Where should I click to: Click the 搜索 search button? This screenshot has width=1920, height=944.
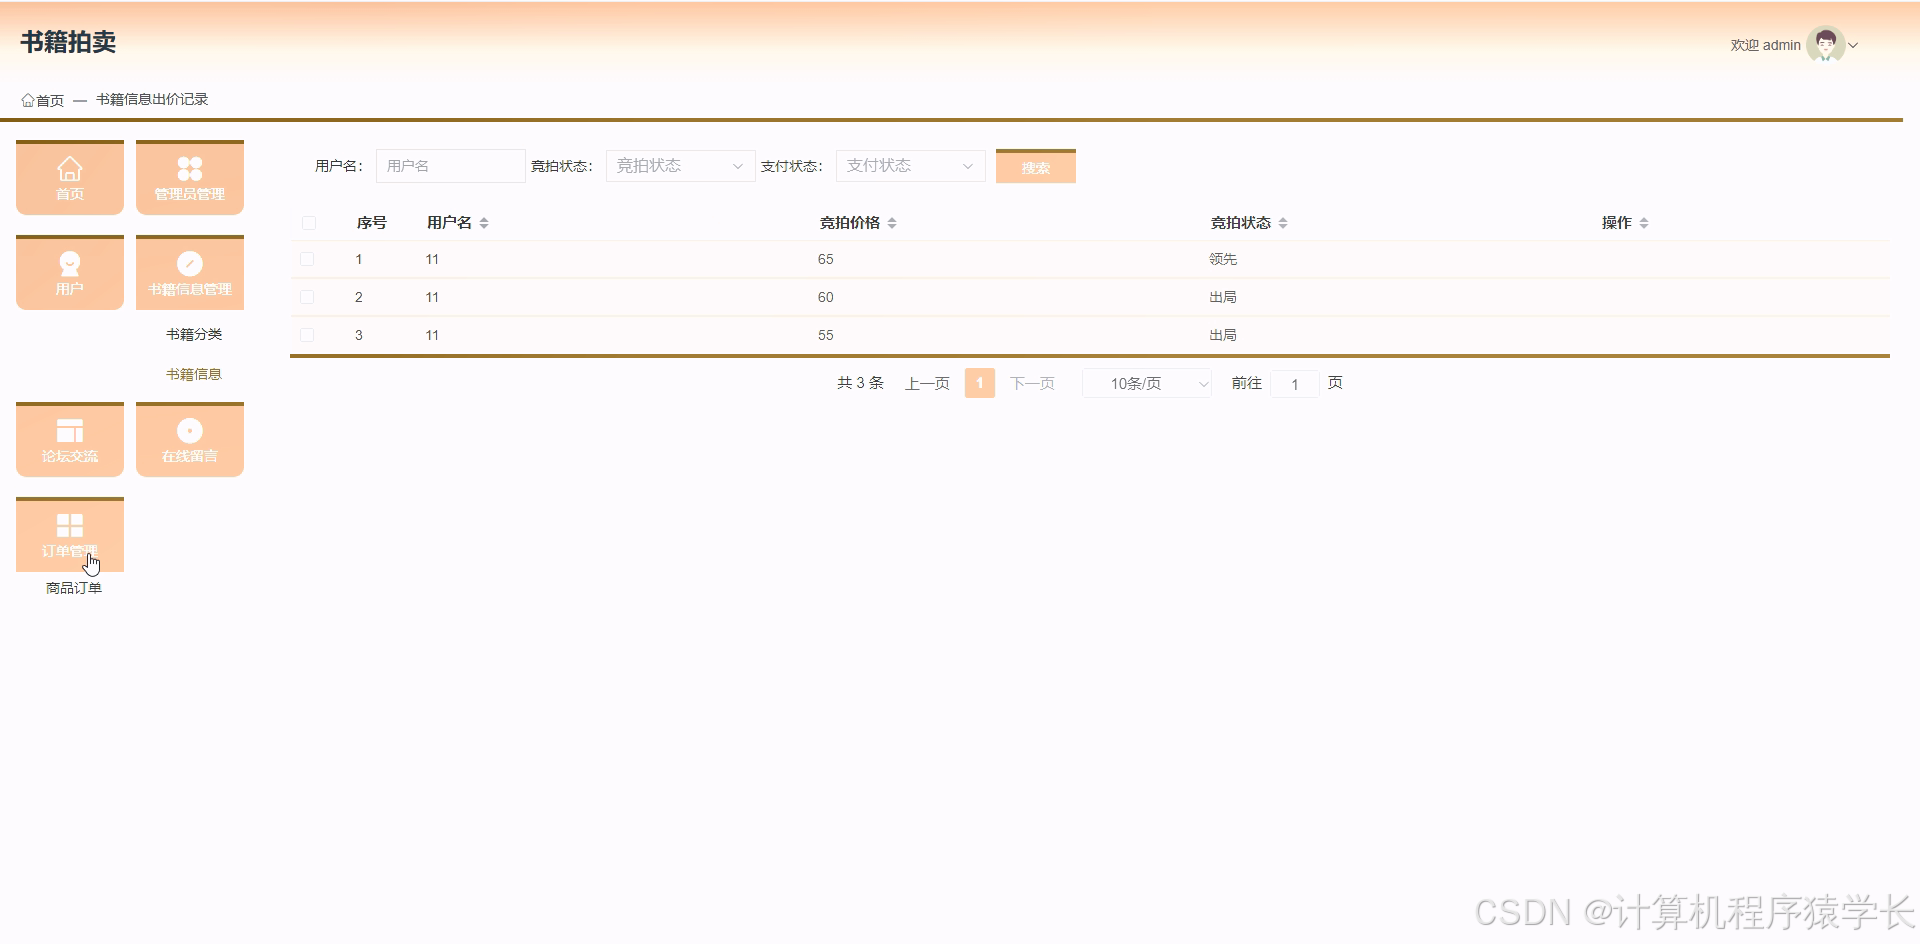coord(1036,166)
